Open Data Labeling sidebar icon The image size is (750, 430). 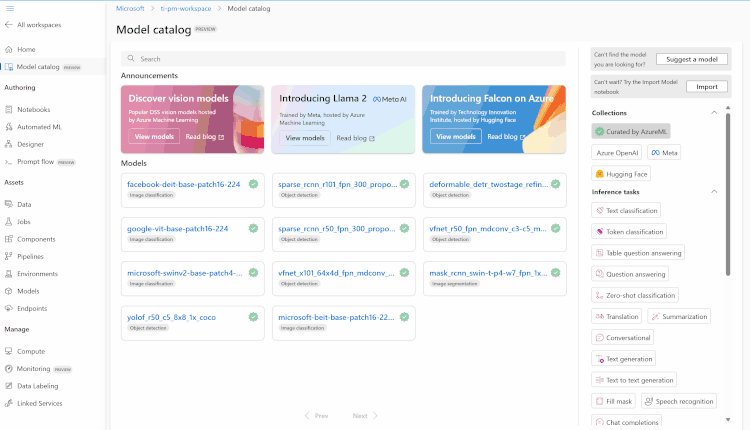tap(9, 386)
